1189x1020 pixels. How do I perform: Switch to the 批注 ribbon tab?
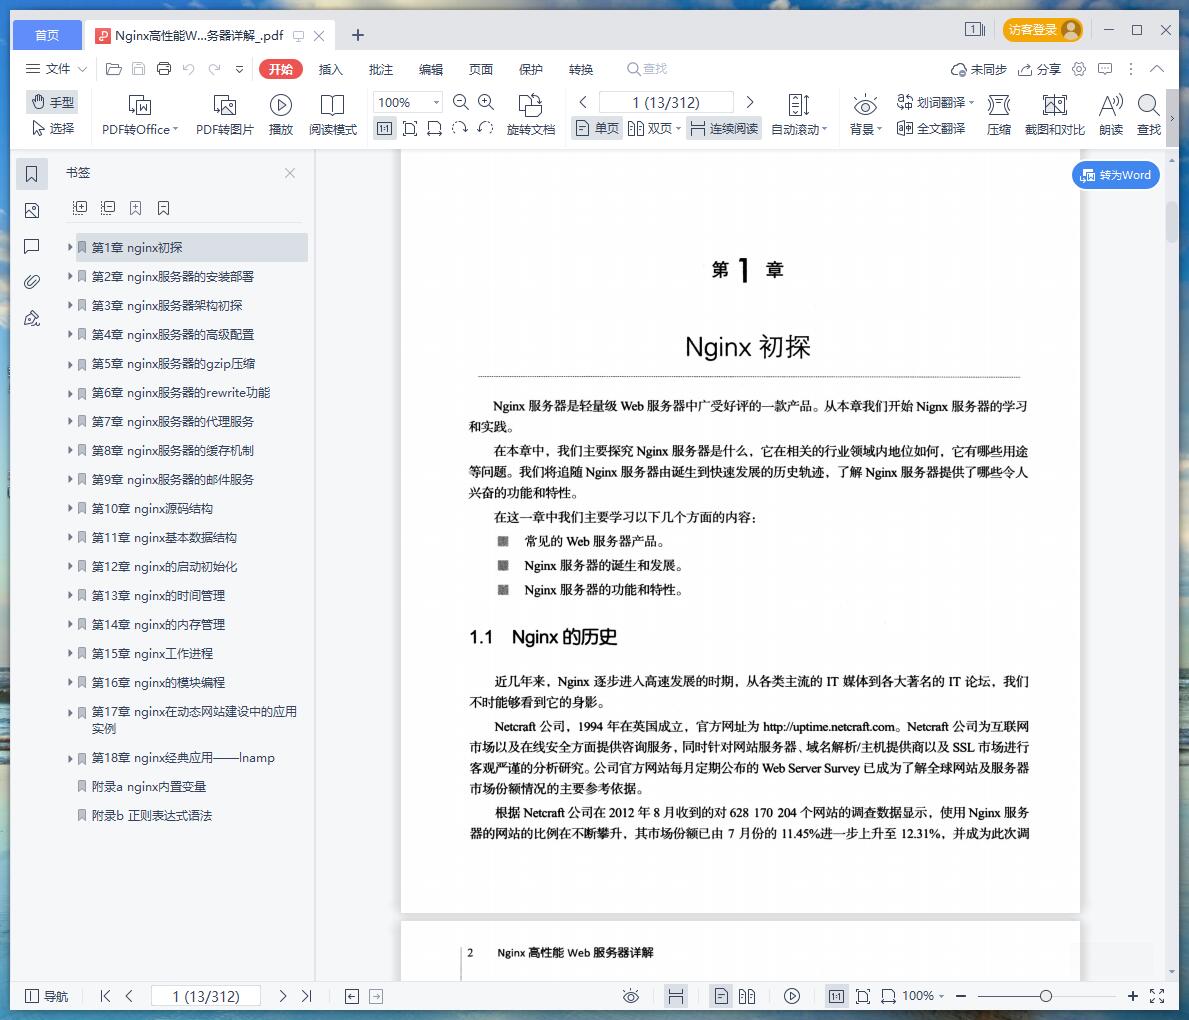click(x=381, y=69)
